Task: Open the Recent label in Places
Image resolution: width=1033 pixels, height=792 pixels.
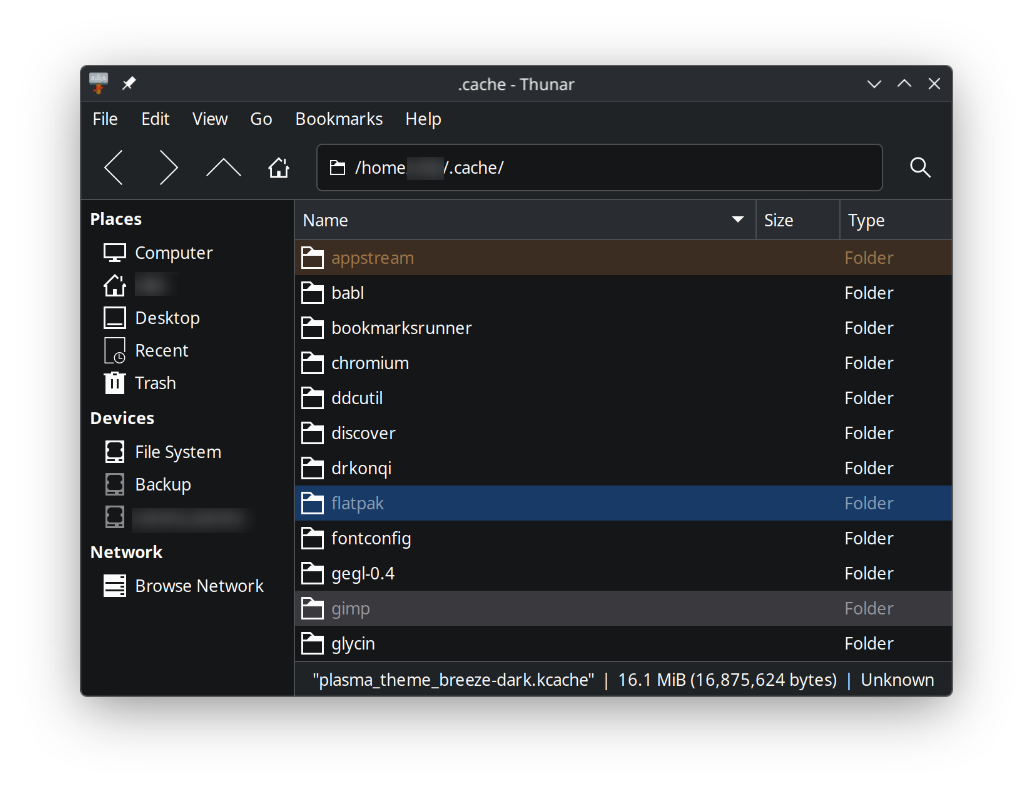Action: click(x=161, y=351)
